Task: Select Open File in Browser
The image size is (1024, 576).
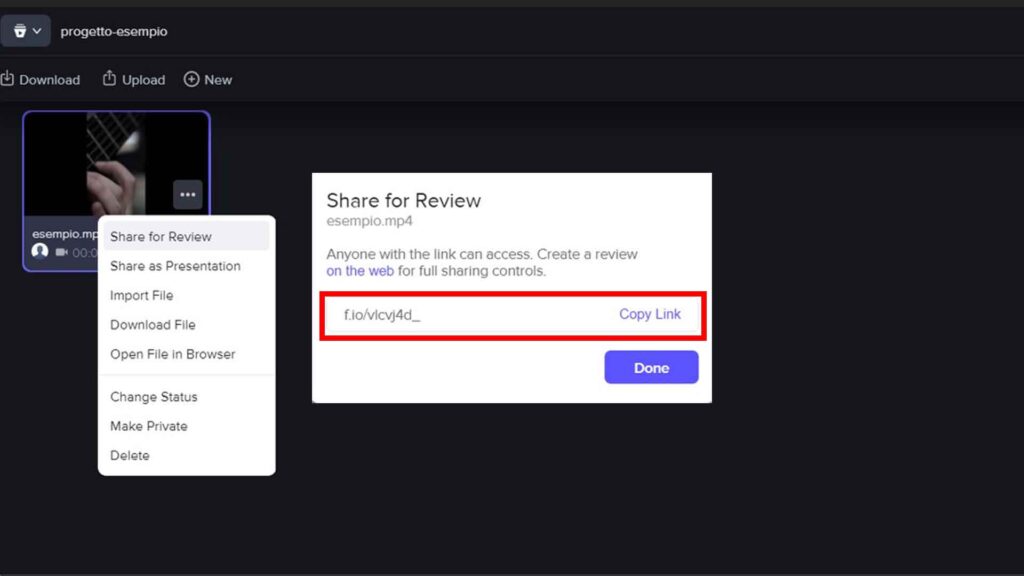Action: pos(172,354)
